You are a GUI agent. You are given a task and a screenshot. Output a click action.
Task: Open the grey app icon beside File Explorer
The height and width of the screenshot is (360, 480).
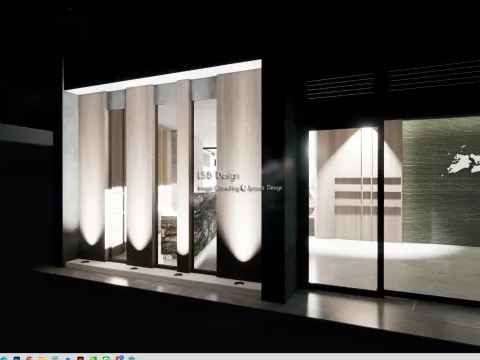[55, 358]
